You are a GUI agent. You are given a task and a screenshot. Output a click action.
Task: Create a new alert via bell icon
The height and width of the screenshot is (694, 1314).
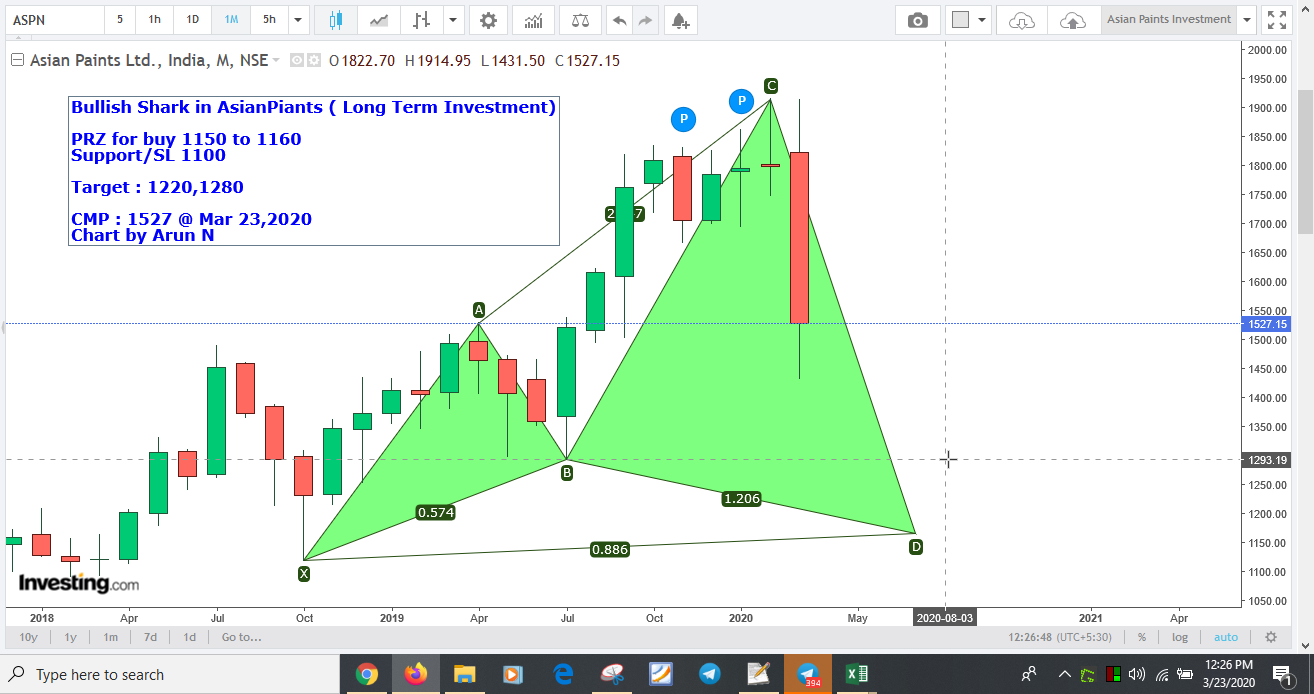coord(681,20)
